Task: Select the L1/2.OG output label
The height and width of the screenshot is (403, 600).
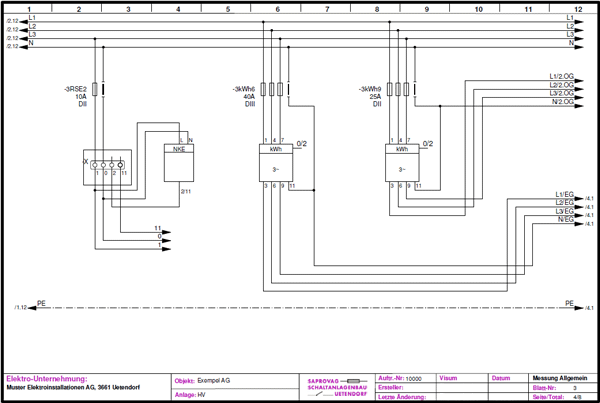Action: pos(561,77)
